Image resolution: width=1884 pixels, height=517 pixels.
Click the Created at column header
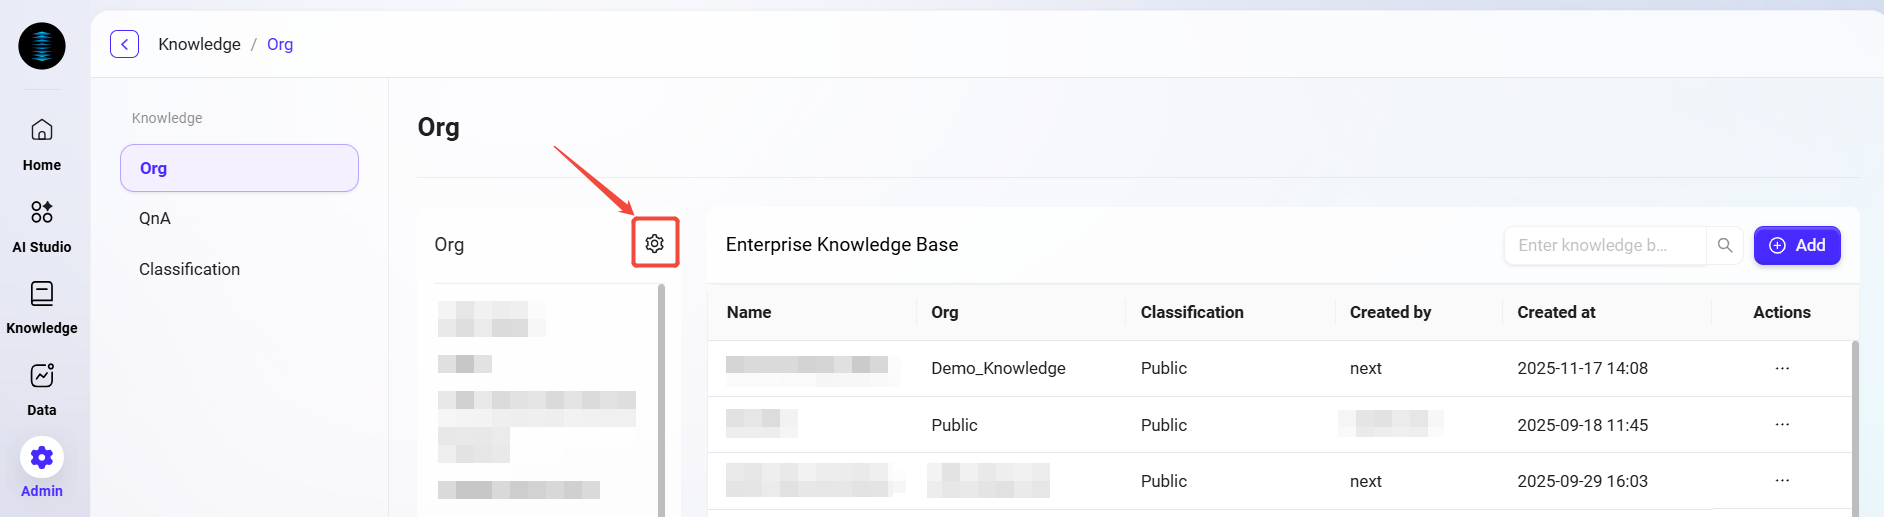pos(1556,312)
